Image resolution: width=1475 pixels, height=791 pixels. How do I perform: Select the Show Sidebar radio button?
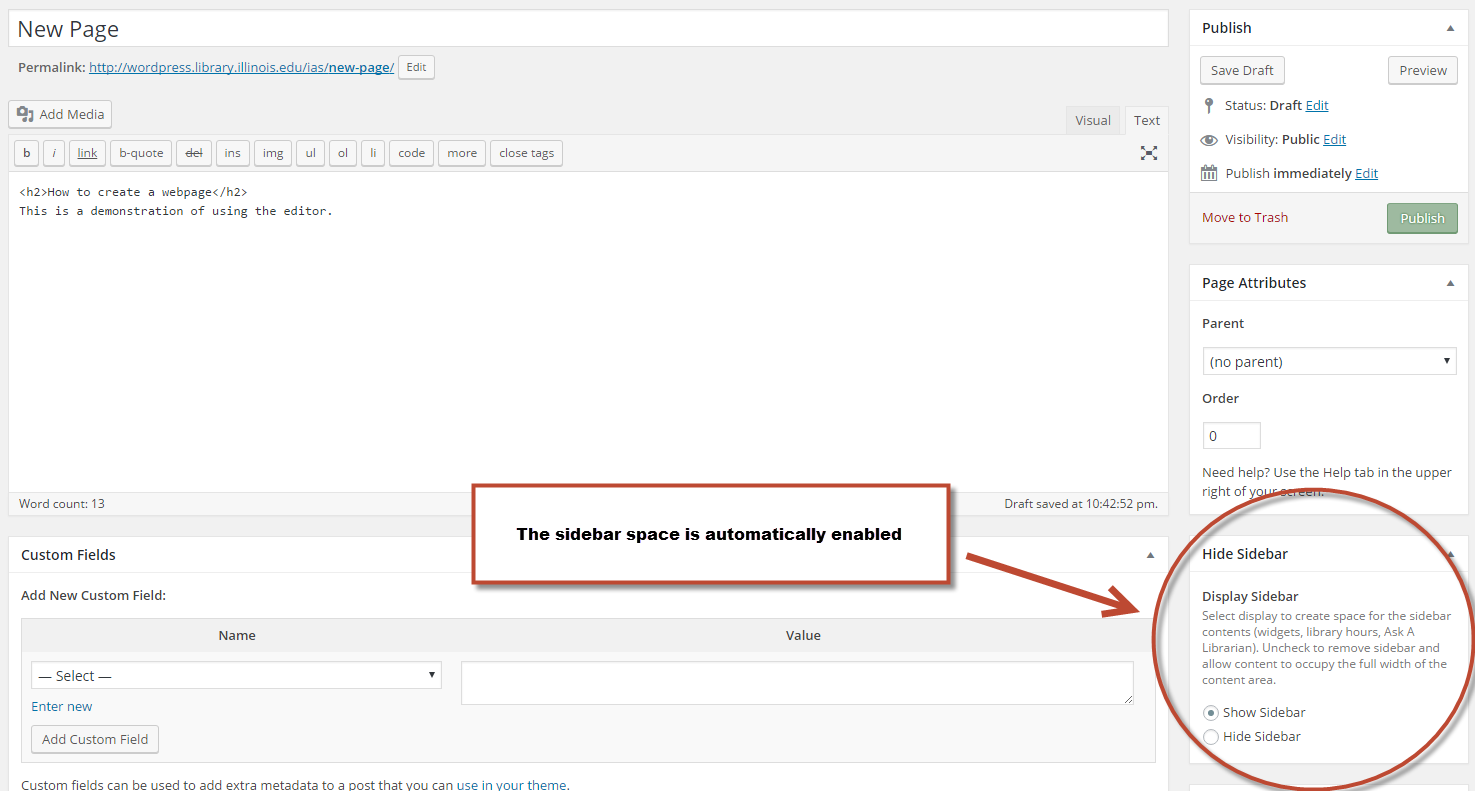1211,713
